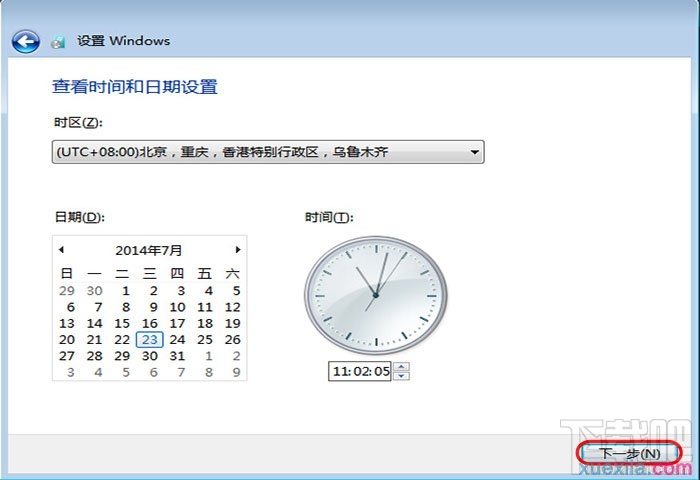Click the 2014年7月 month header
The image size is (700, 480).
pos(149,250)
